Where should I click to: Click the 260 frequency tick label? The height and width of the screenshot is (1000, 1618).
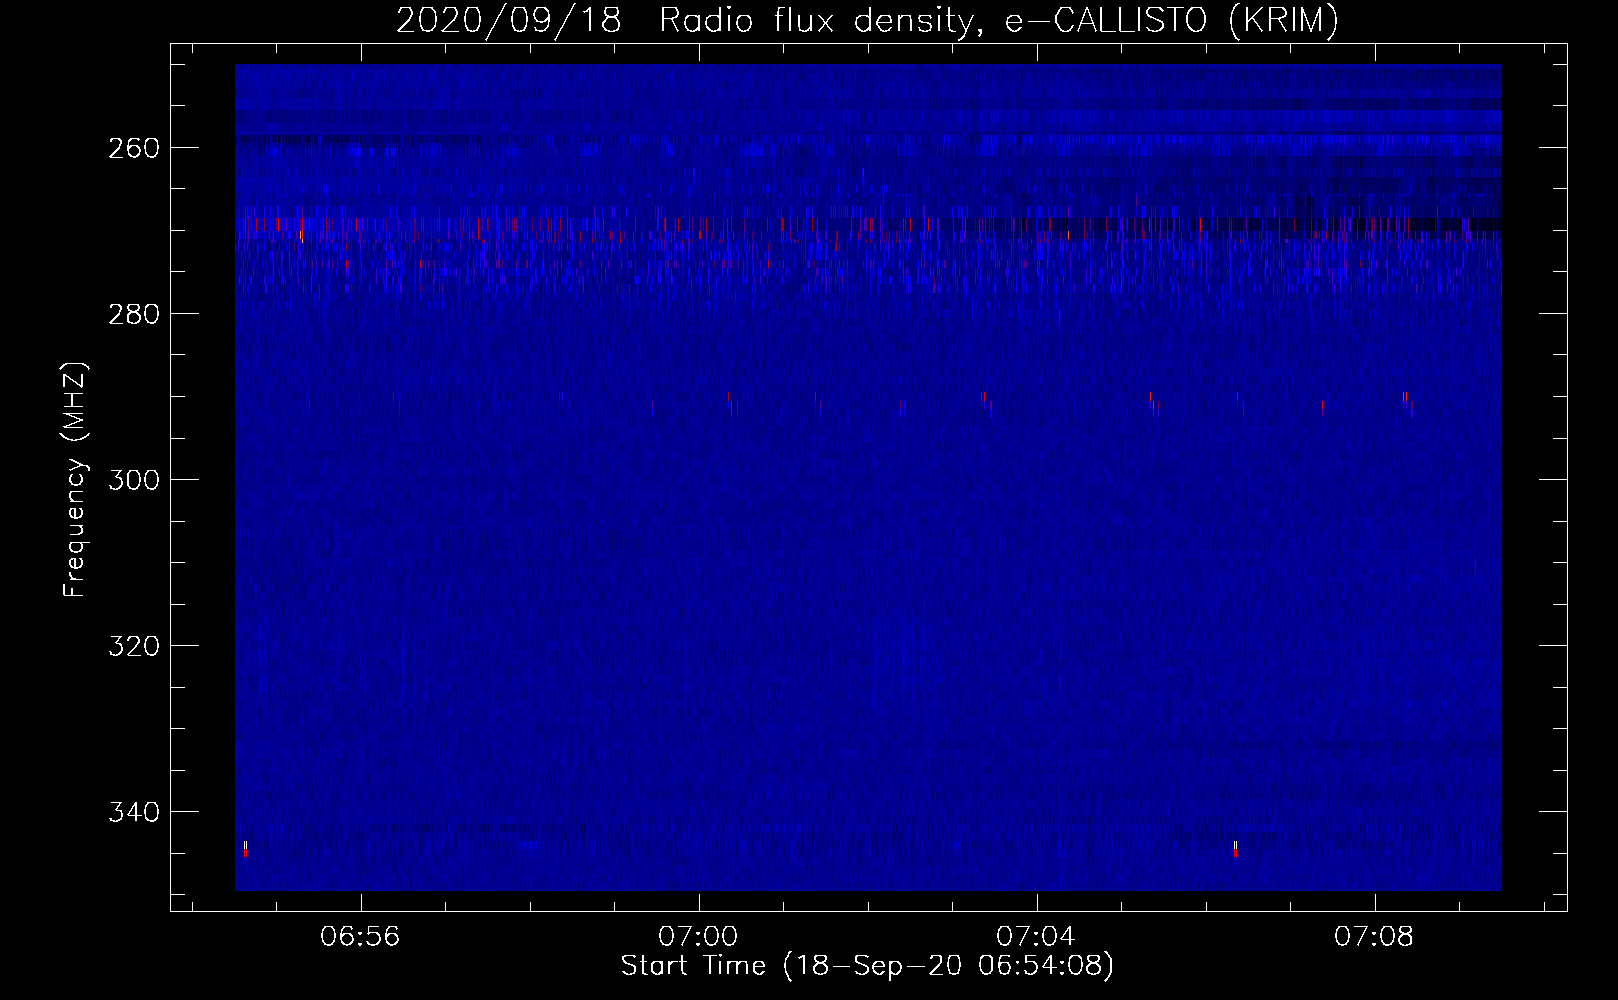[x=133, y=148]
